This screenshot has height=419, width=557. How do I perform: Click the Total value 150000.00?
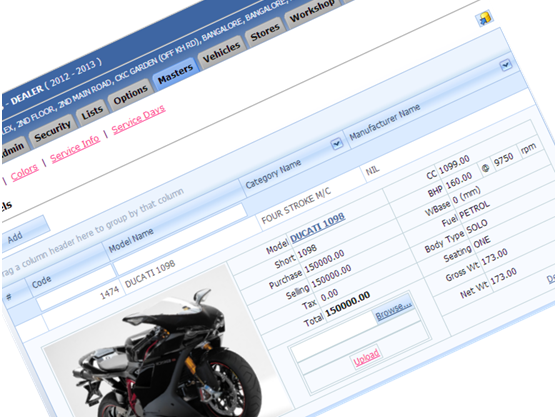coord(347,305)
